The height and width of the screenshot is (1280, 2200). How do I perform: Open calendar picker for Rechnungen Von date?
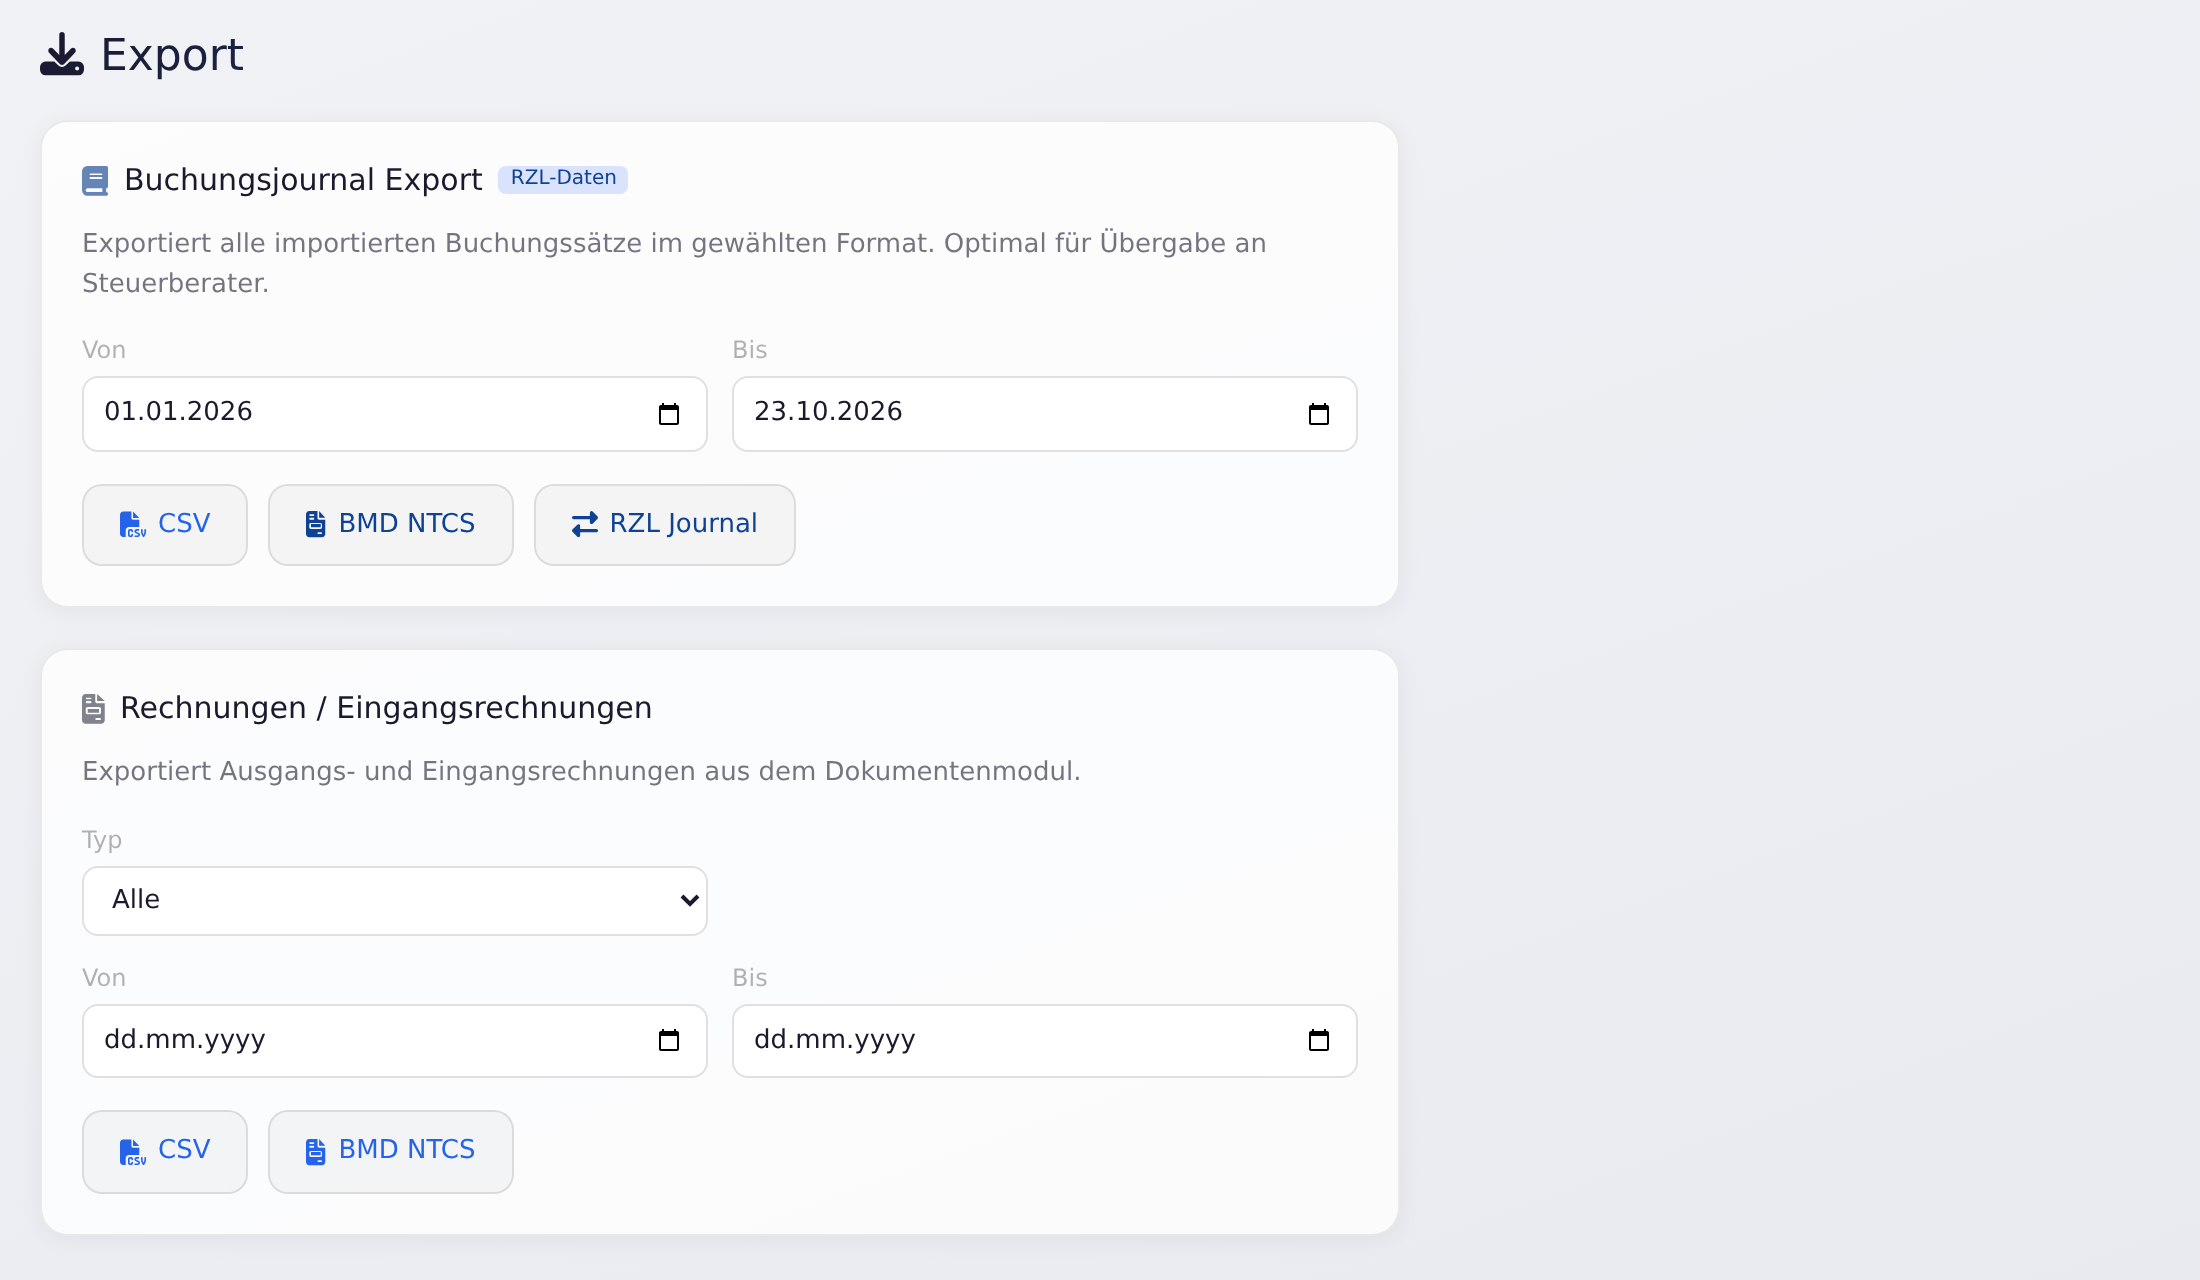pos(669,1041)
